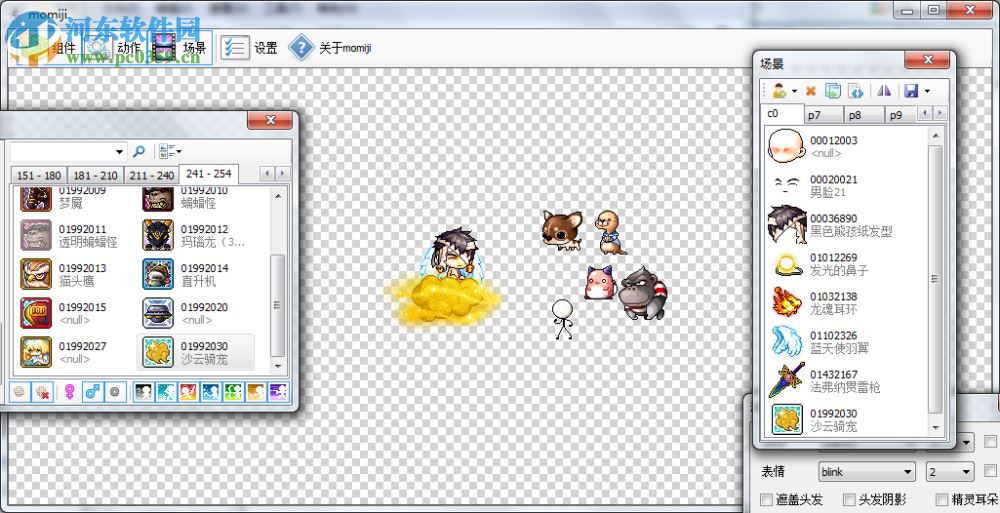The image size is (1000, 513).
Task: Select the 01992012 玛瑙龙 mount
Action: coord(197,235)
